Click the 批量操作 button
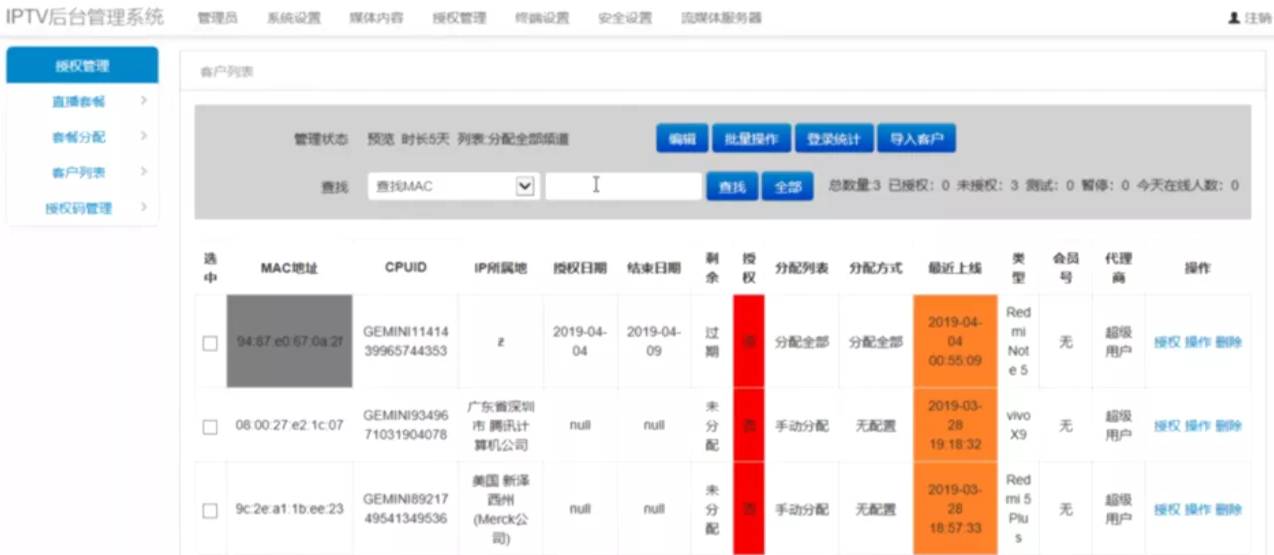This screenshot has width=1274, height=555. [751, 139]
